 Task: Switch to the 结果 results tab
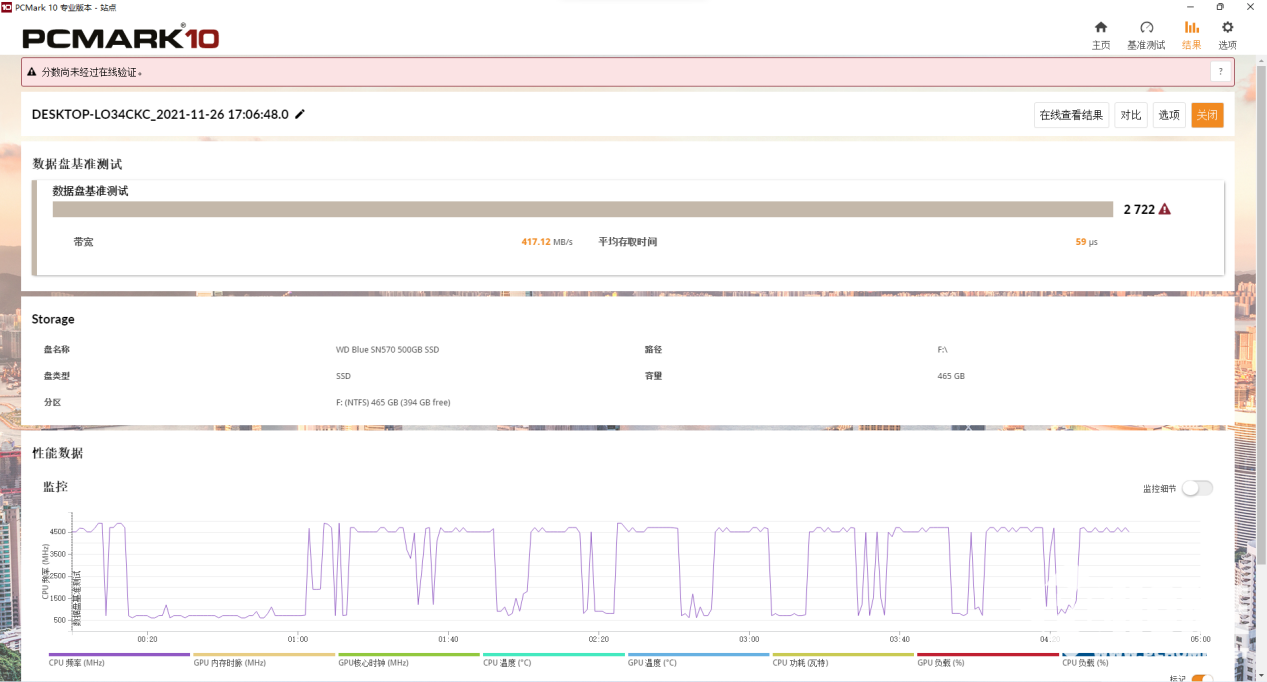(1191, 35)
